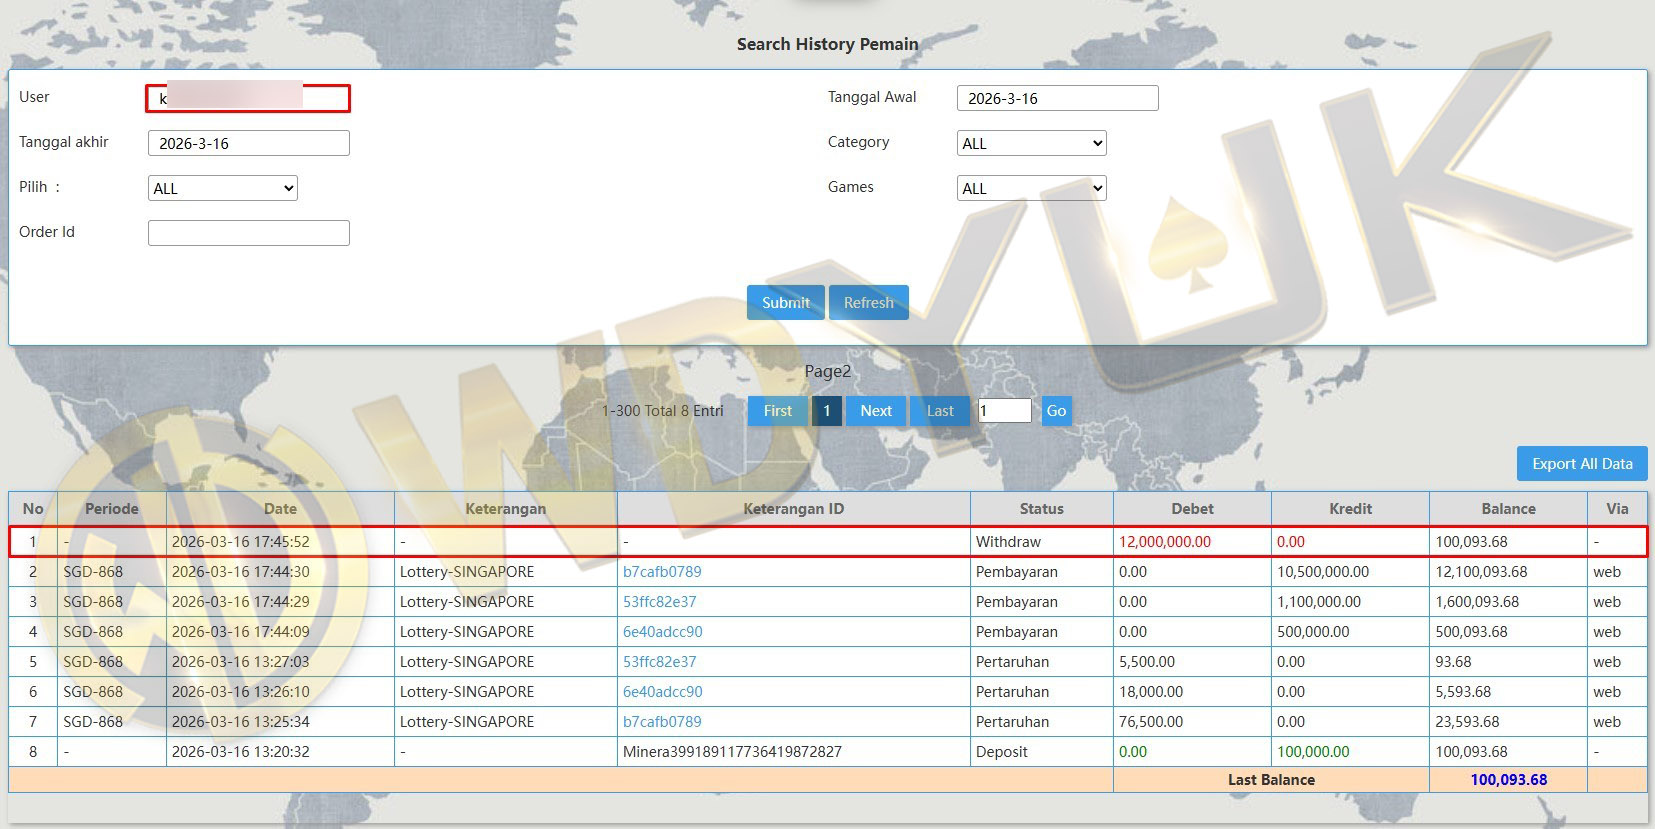Click the Go button
Image resolution: width=1655 pixels, height=829 pixels.
pos(1056,411)
